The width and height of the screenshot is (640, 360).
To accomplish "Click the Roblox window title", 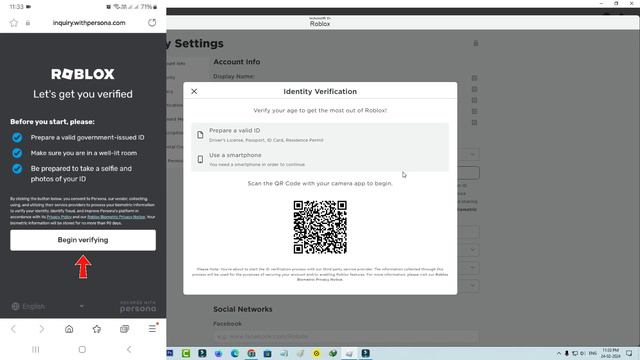I will tap(320, 24).
